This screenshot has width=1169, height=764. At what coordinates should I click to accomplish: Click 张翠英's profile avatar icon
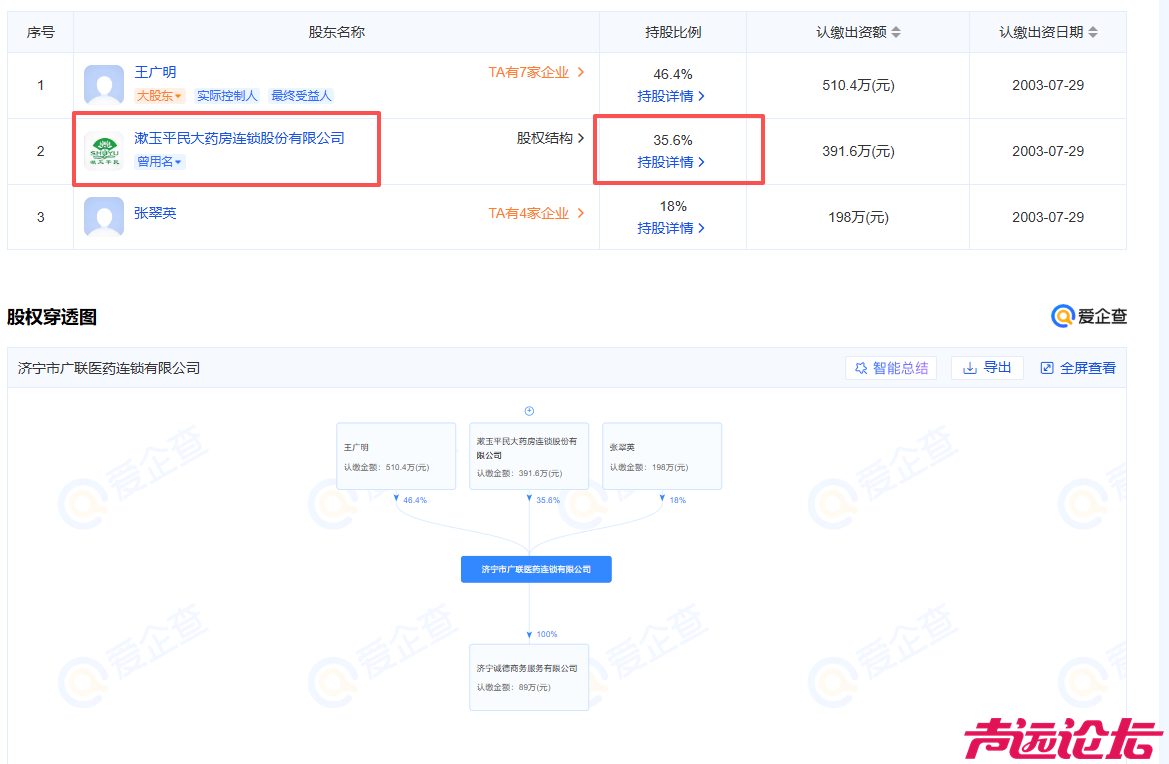(x=104, y=217)
